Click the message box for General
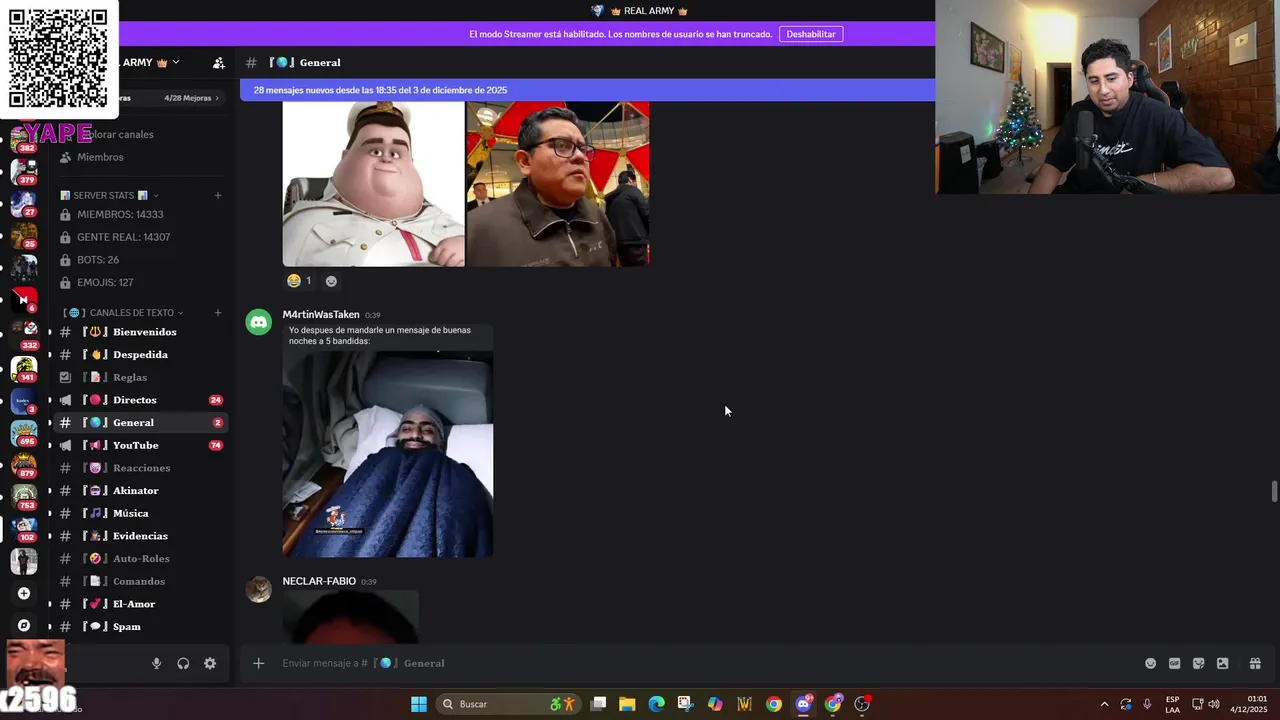The image size is (1280, 720). pos(700,663)
